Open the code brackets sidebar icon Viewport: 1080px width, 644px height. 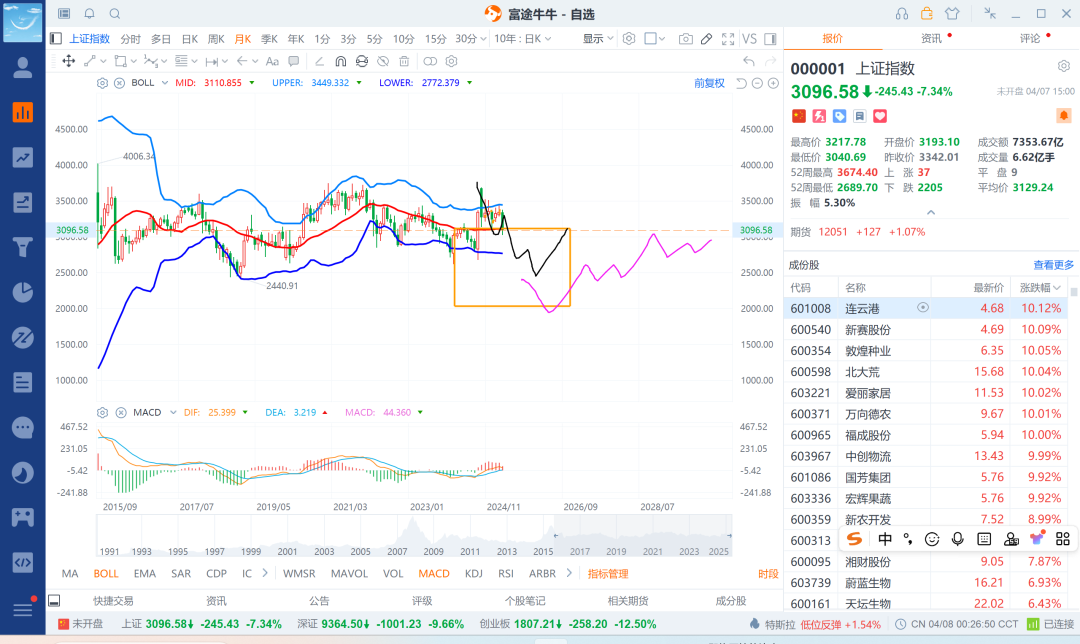click(23, 562)
